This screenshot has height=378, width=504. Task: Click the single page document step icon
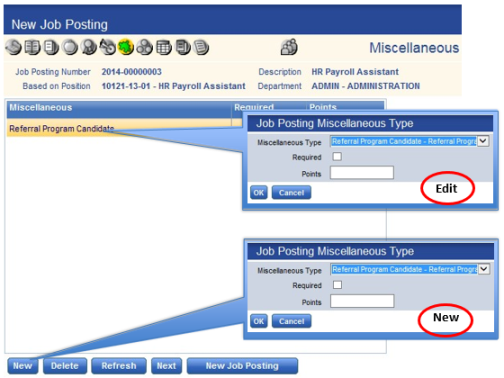(x=51, y=47)
